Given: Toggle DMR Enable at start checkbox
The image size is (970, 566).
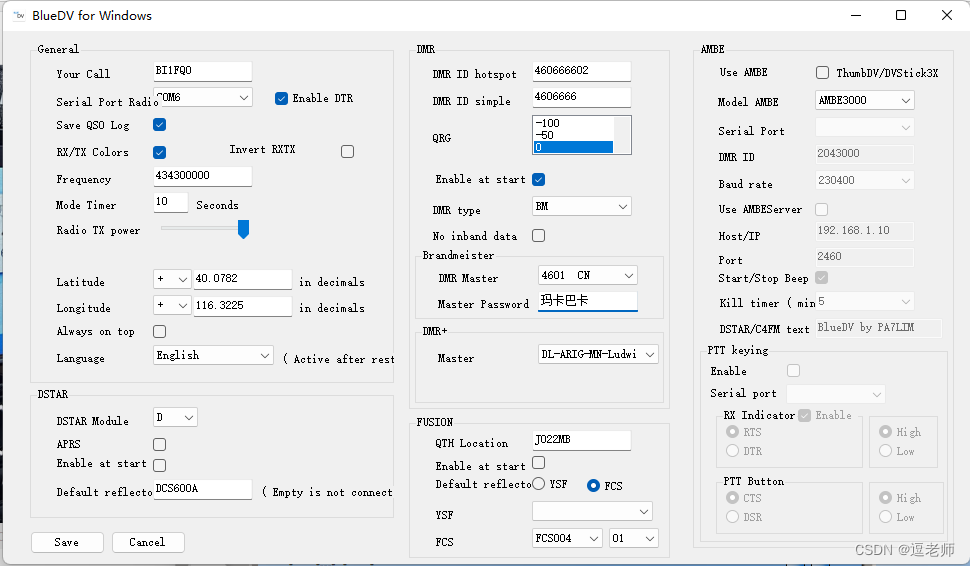Looking at the screenshot, I should [539, 179].
